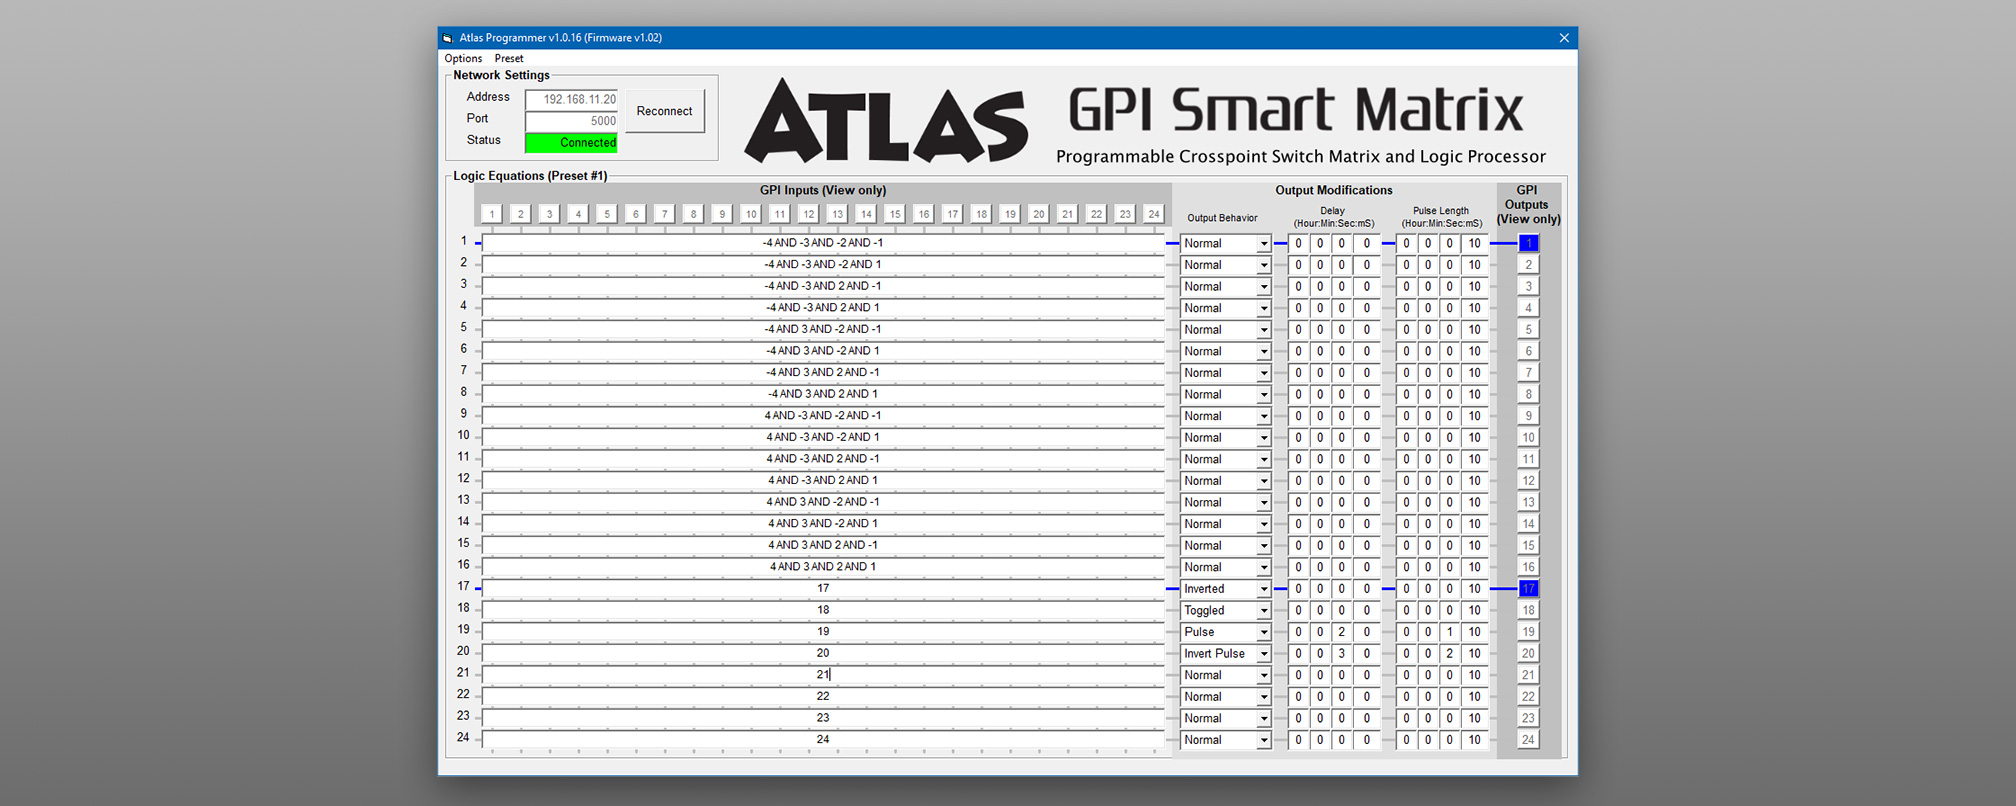Click GPI input indicator 24
Image resolution: width=2016 pixels, height=806 pixels.
point(1154,214)
